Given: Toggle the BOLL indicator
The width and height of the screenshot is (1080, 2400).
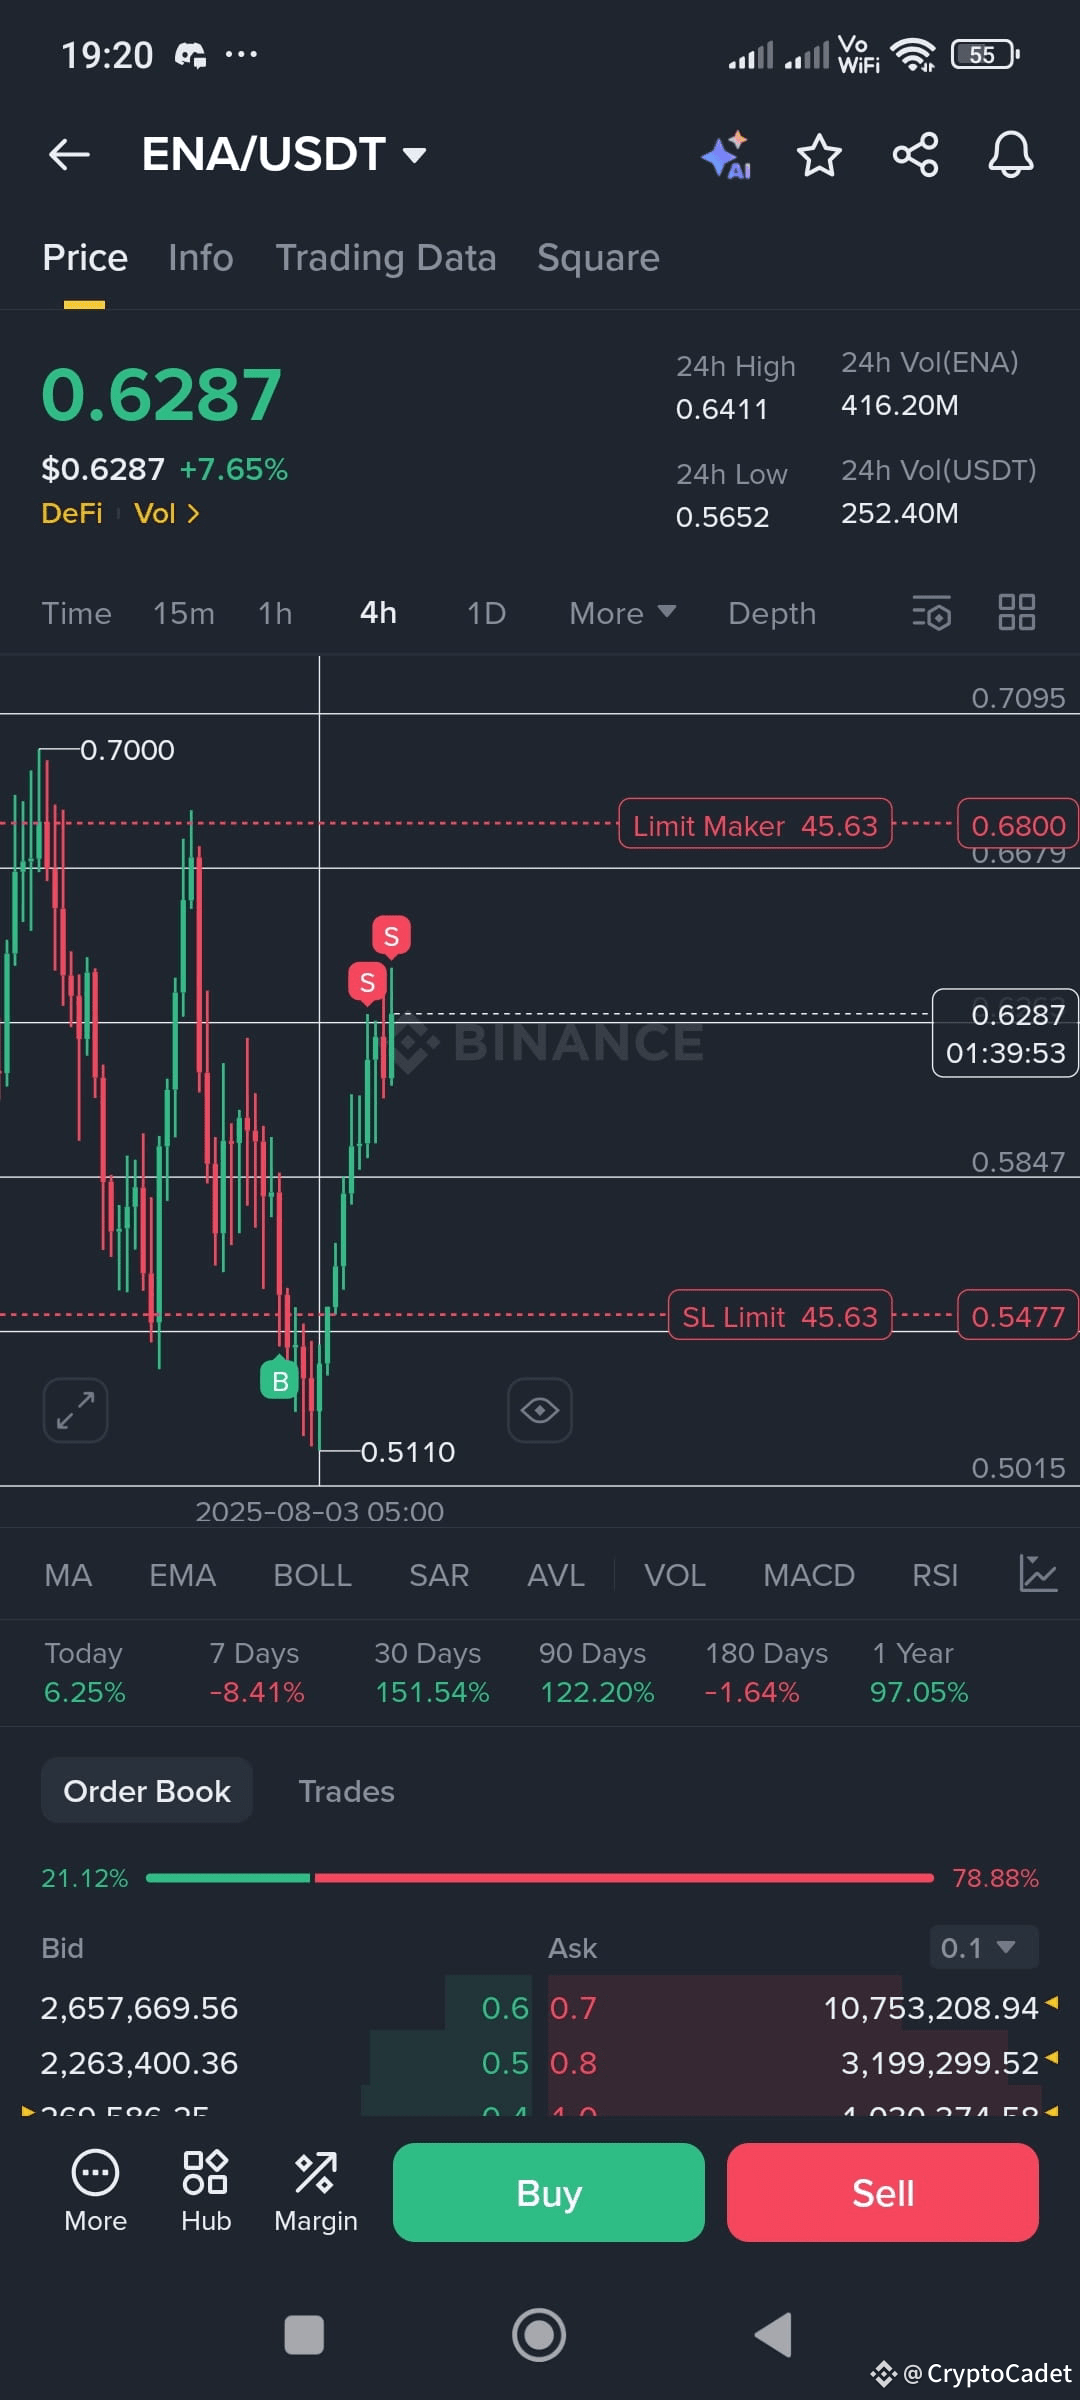Looking at the screenshot, I should coord(312,1575).
